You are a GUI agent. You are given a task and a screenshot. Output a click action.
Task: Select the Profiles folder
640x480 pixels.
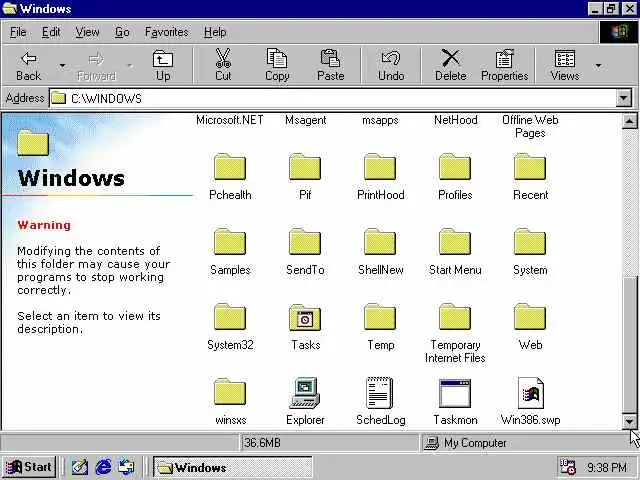[x=455, y=176]
